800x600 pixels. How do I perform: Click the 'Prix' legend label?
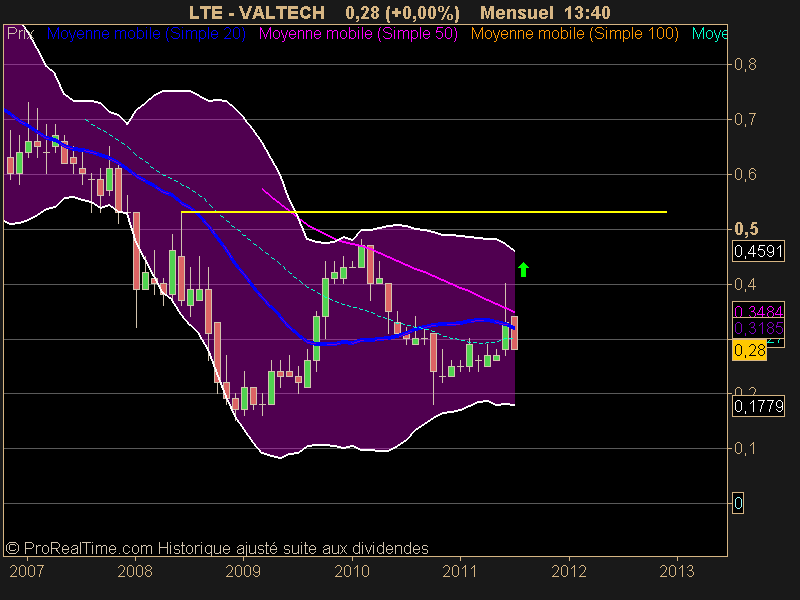20,34
